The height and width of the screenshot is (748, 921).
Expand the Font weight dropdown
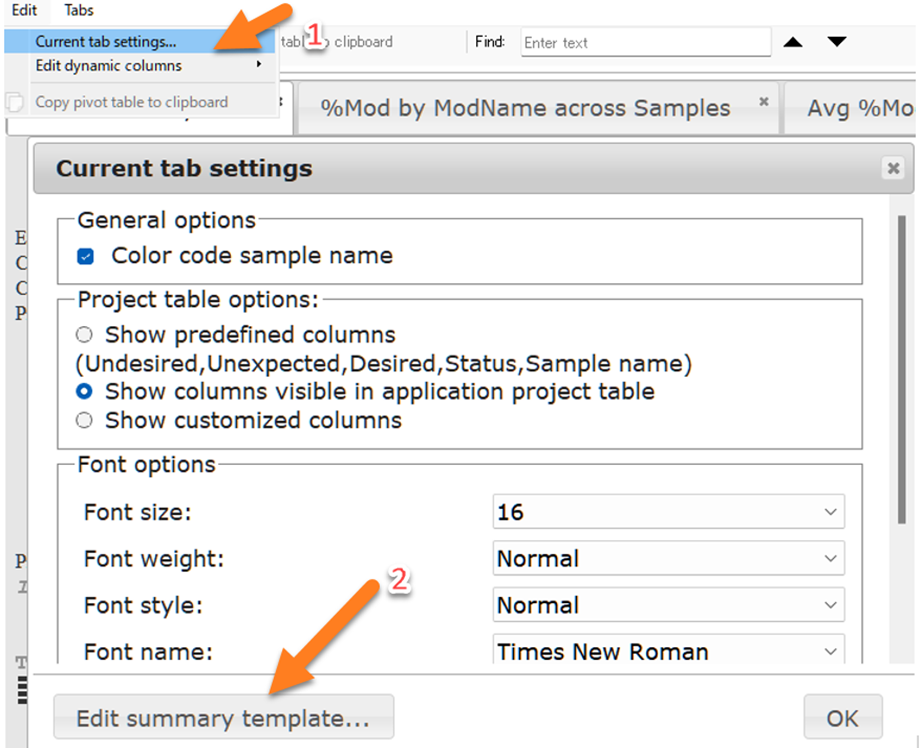click(668, 558)
